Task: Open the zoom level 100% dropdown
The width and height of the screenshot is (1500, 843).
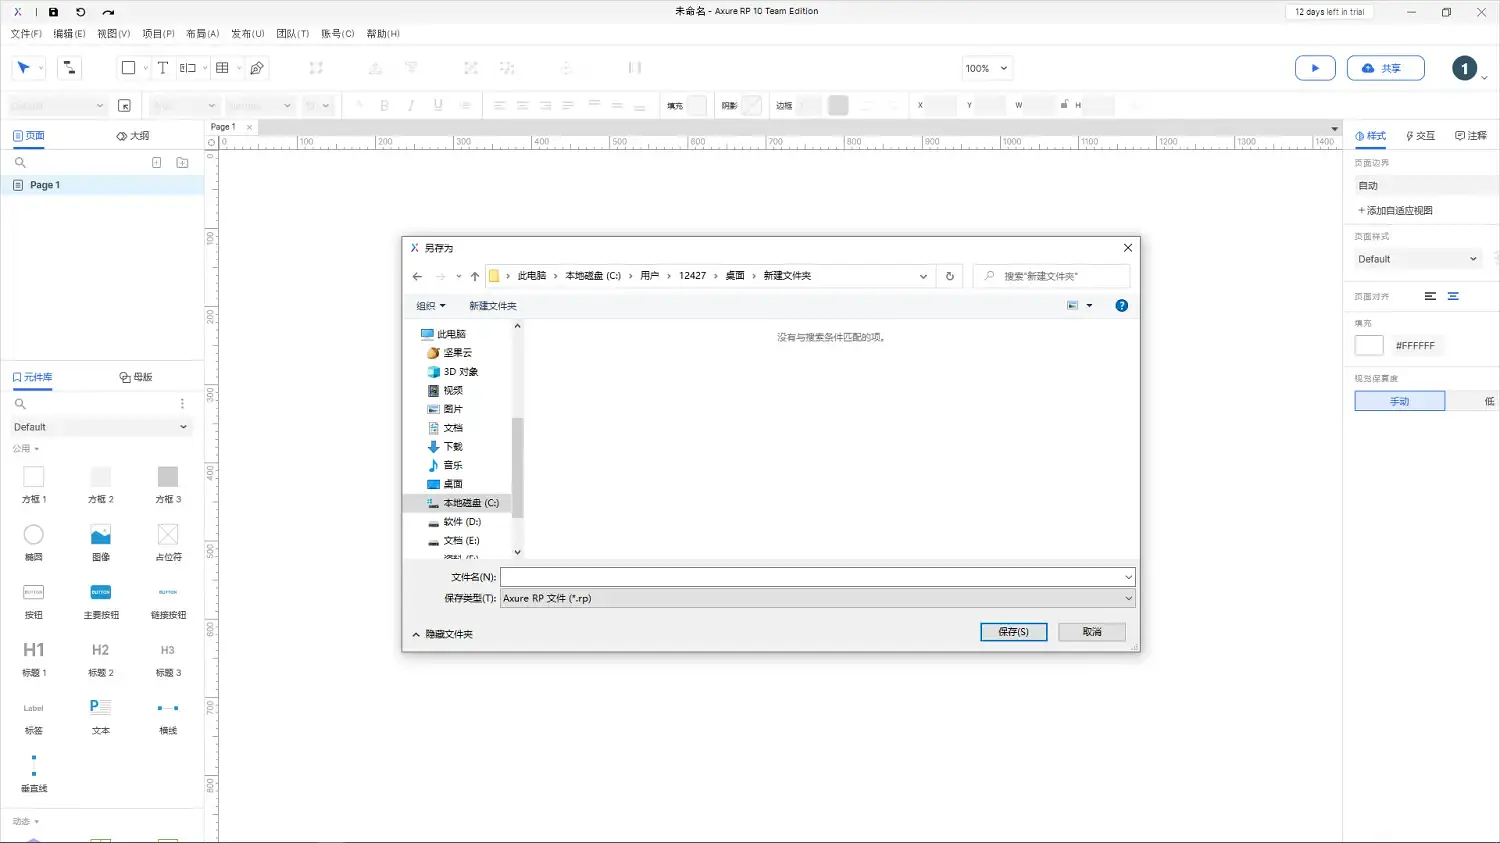Action: 987,68
